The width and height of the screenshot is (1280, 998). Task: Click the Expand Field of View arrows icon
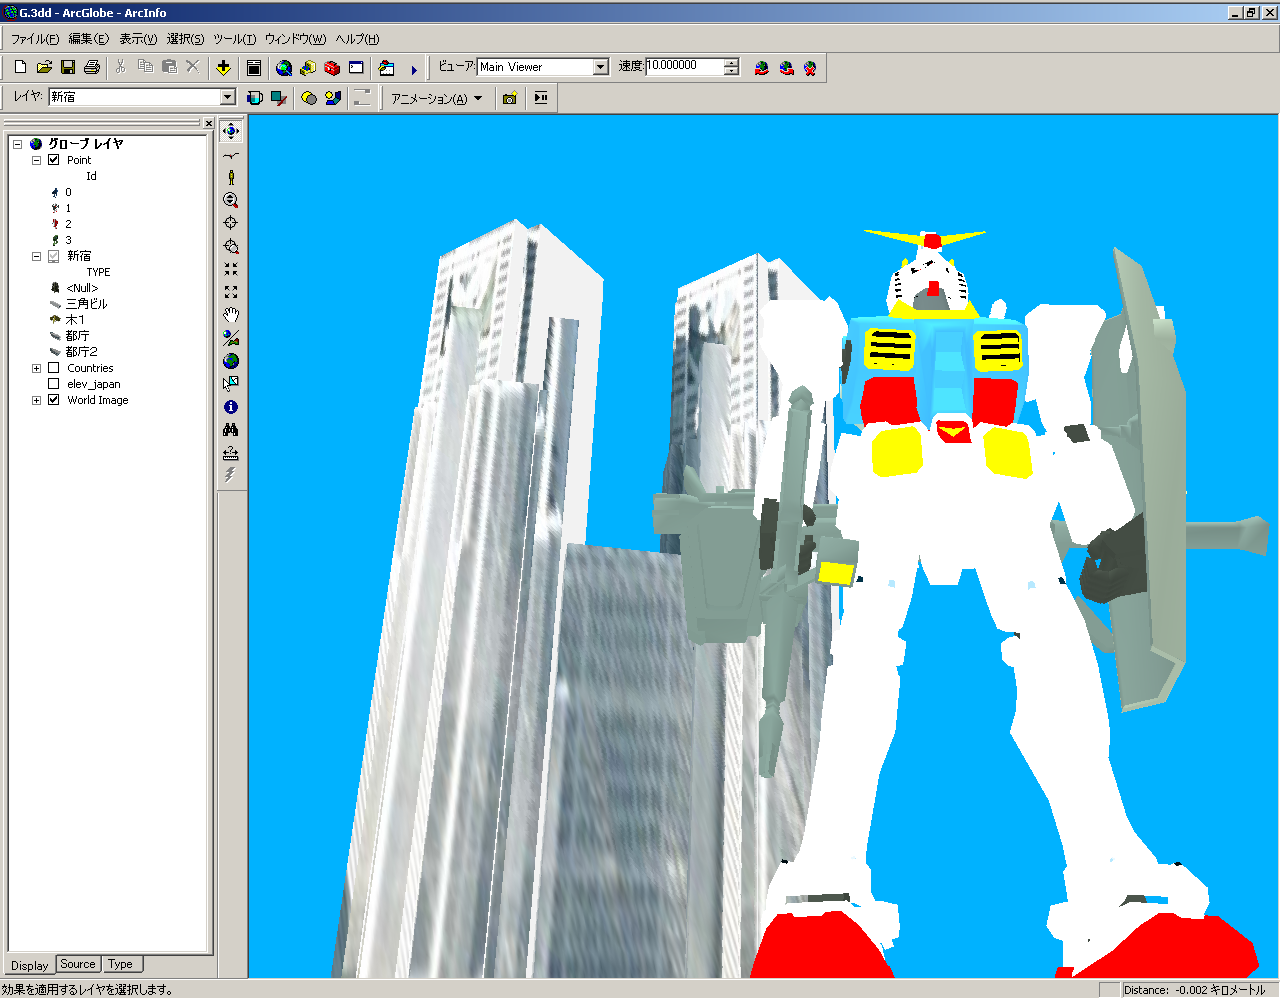point(231,292)
